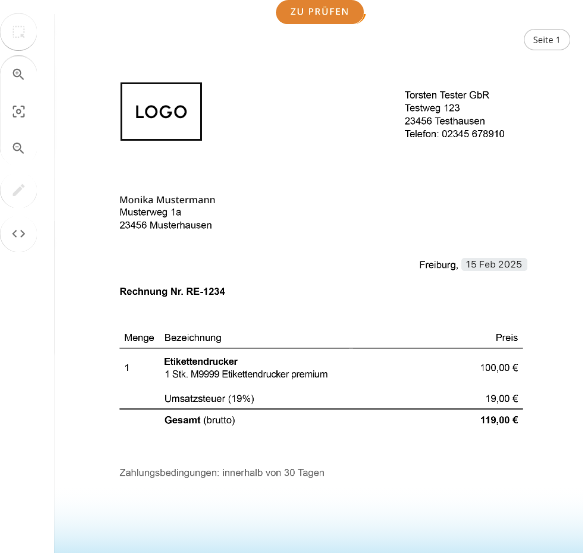Click the Seite 1 page indicator
This screenshot has width=583, height=553.
[547, 40]
